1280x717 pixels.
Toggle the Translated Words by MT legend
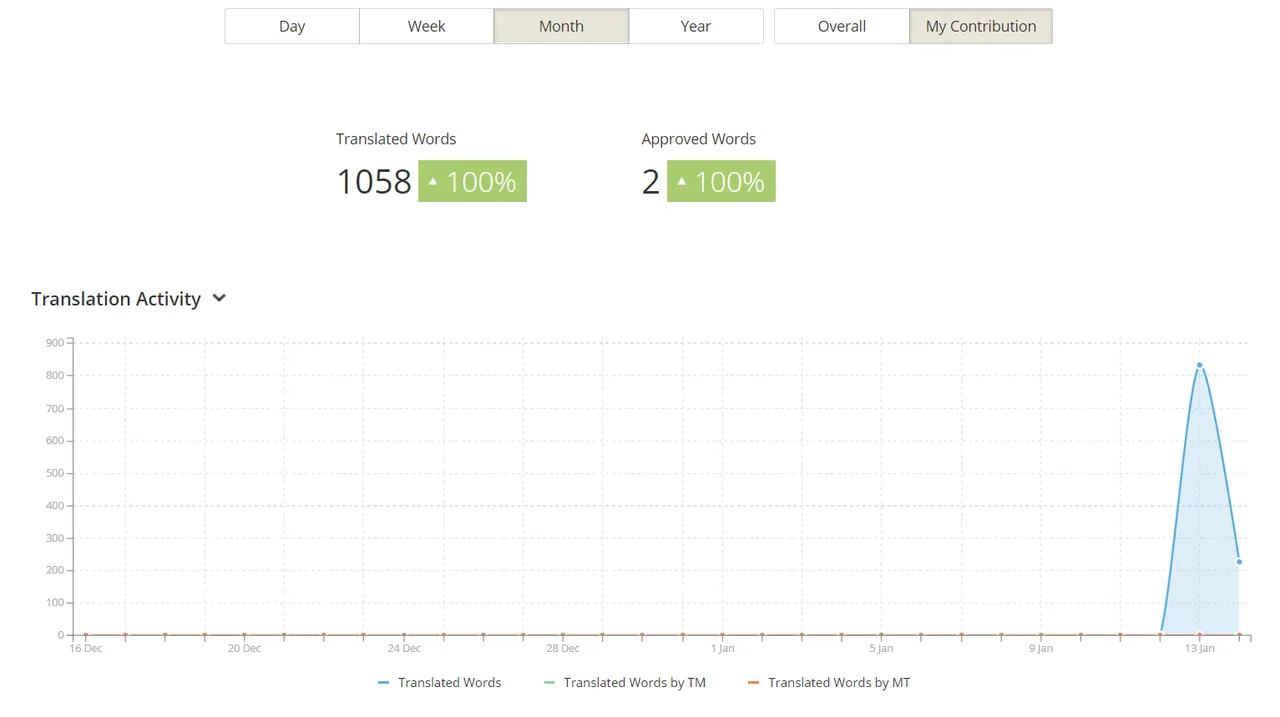pos(829,682)
